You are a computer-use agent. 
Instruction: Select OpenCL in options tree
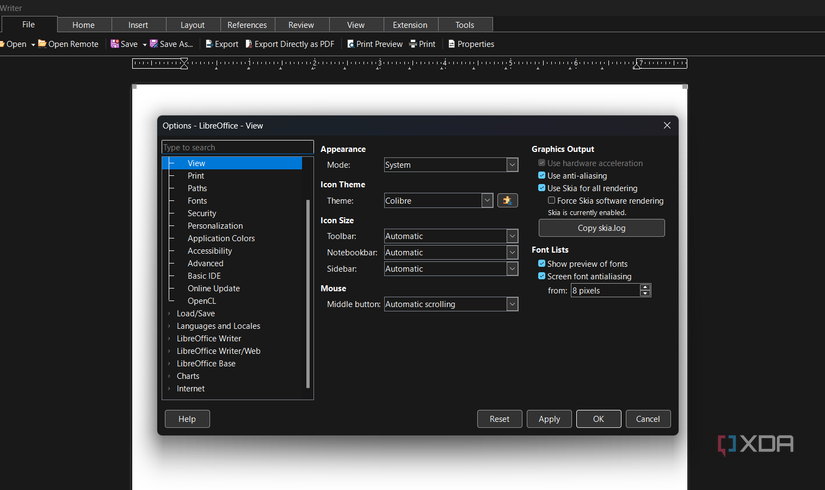pyautogui.click(x=202, y=301)
